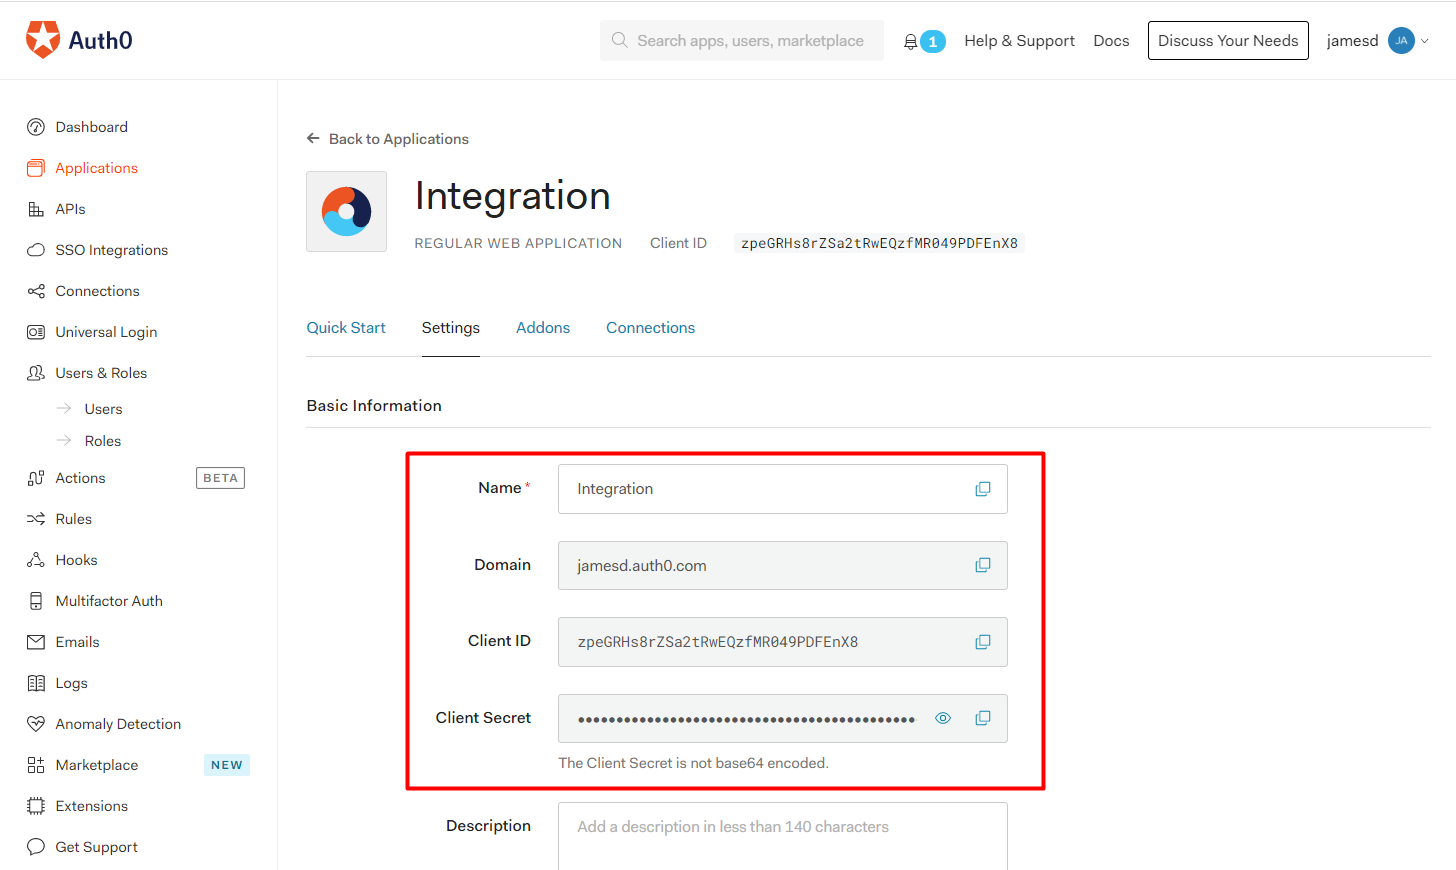Copy the Name field value
The height and width of the screenshot is (870, 1456).
click(x=983, y=489)
